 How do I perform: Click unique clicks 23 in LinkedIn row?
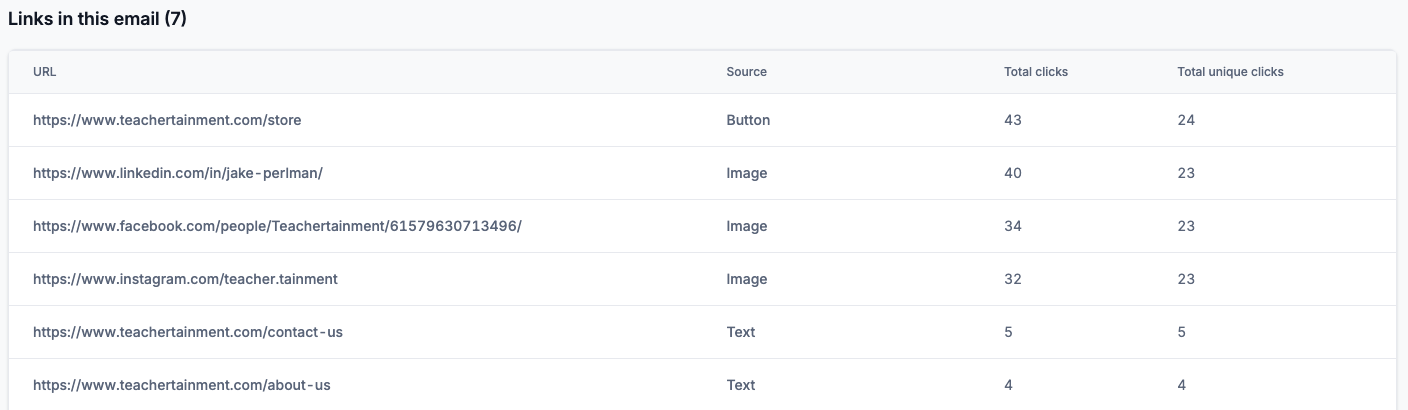click(x=1186, y=173)
